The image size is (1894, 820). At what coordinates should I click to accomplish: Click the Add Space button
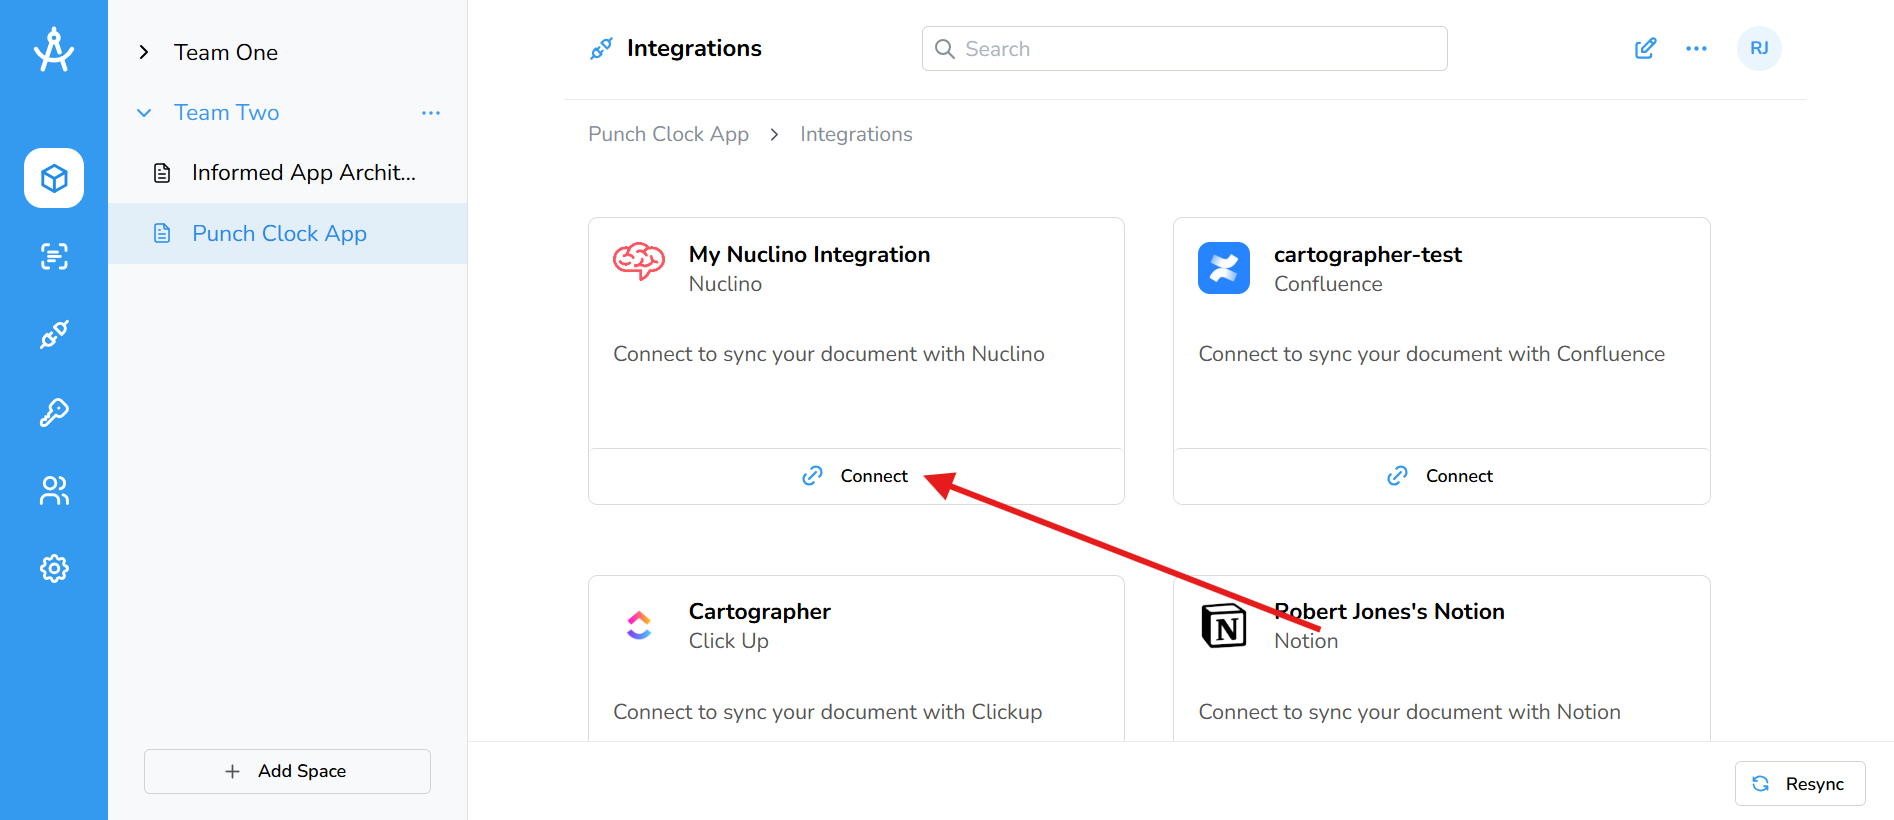pyautogui.click(x=287, y=771)
